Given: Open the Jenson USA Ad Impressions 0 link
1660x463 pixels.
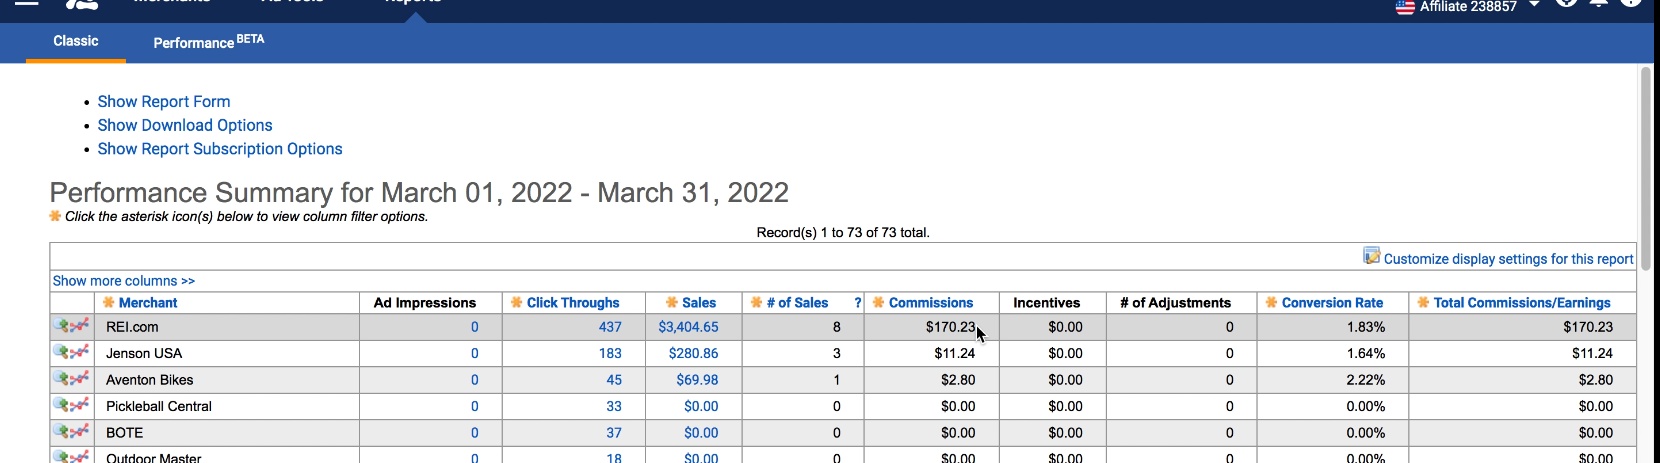Looking at the screenshot, I should pyautogui.click(x=474, y=353).
